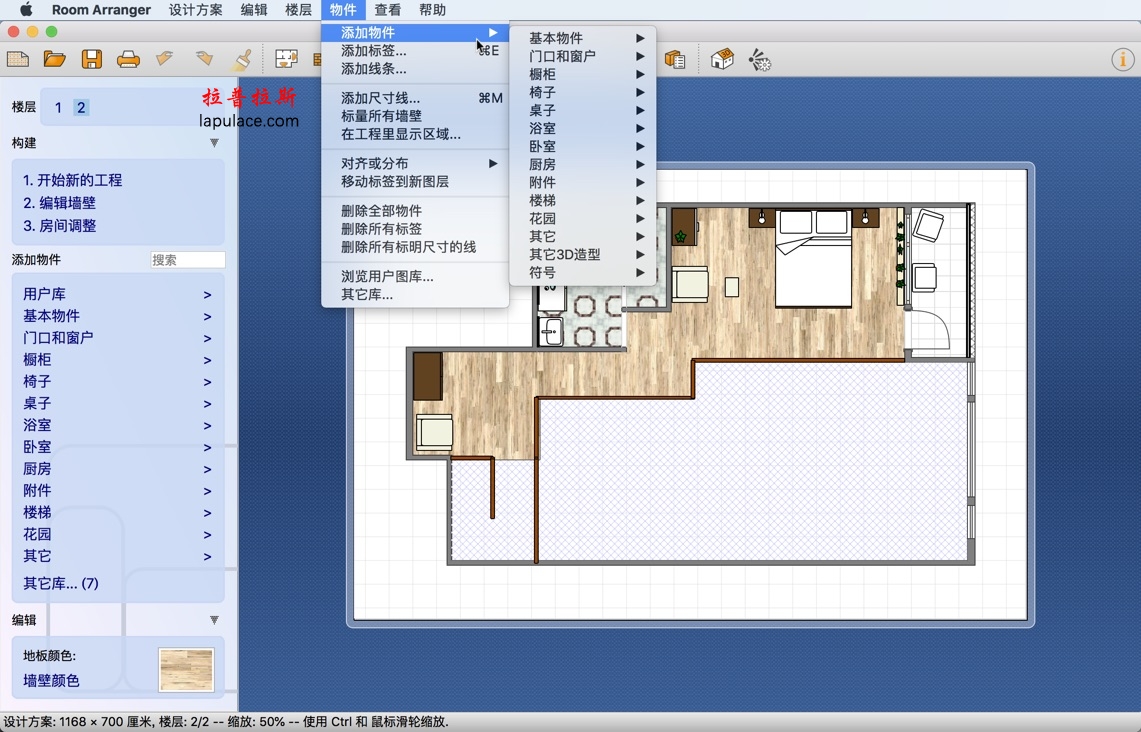Open 符号 submenu entry

pyautogui.click(x=583, y=273)
